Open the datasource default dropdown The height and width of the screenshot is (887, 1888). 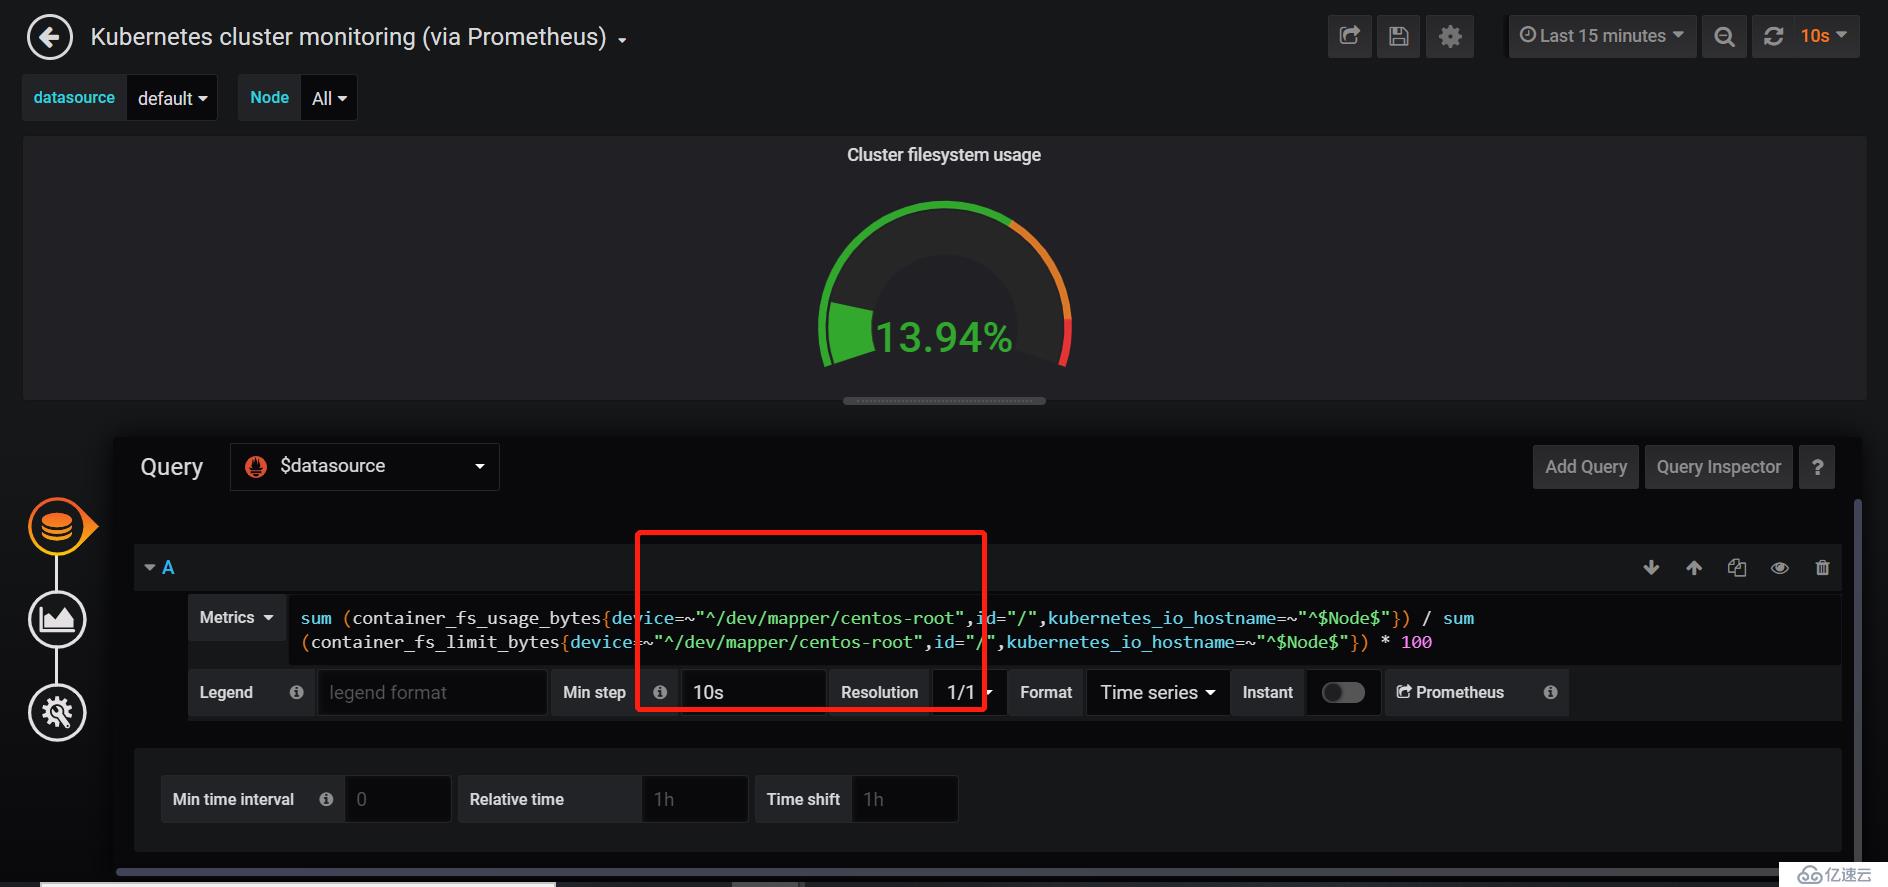point(172,98)
